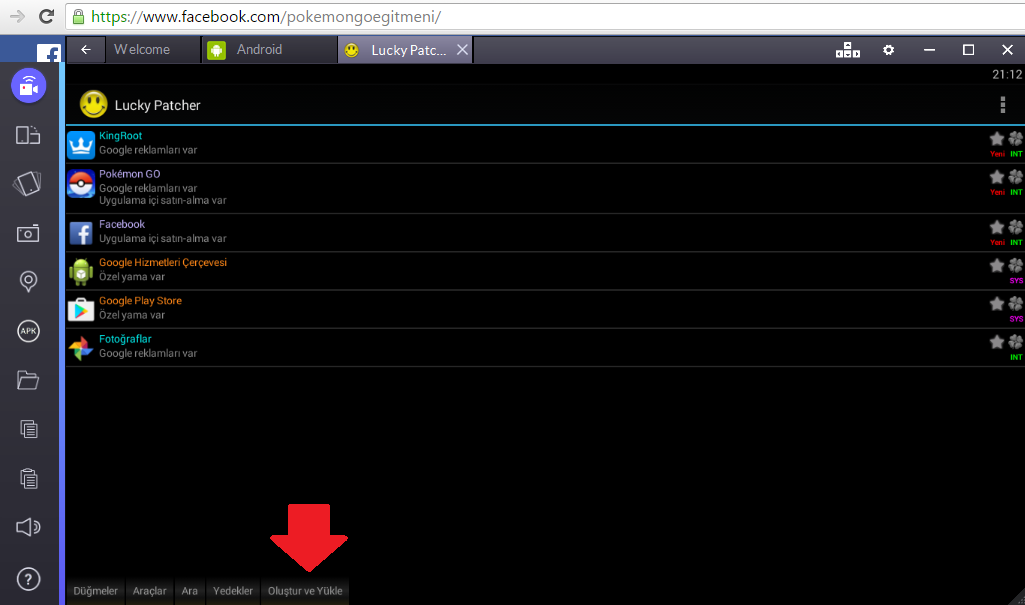This screenshot has height=605, width=1025.
Task: Click "Özel yama var" under Google Play Store
Action: (x=131, y=315)
